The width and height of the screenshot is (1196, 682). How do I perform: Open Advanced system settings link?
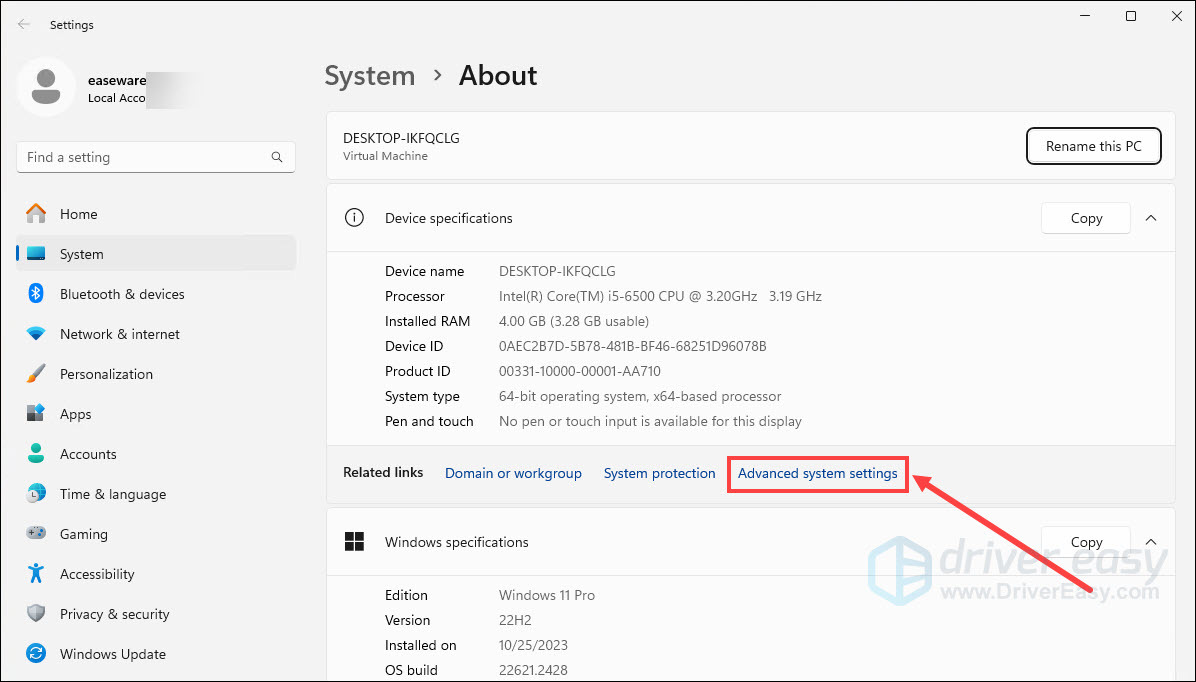[x=818, y=473]
